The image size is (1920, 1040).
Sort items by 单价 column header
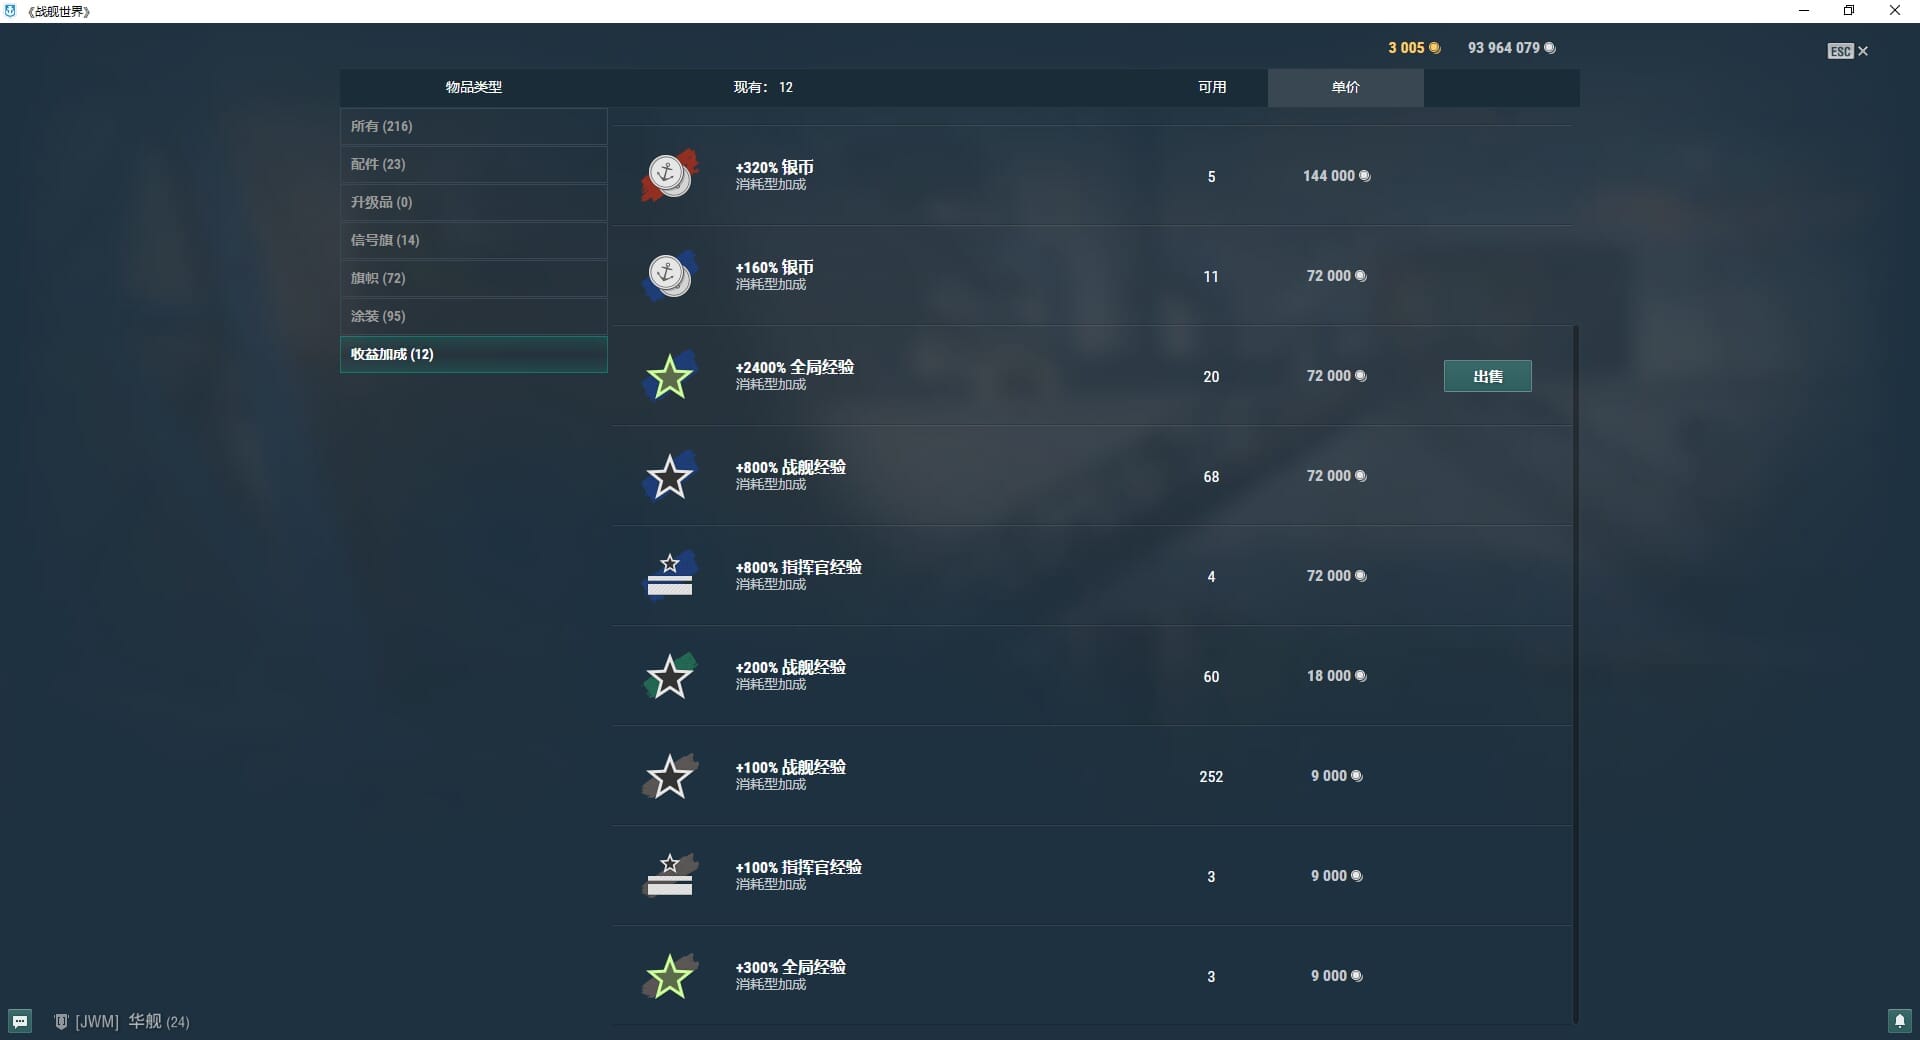coord(1345,87)
